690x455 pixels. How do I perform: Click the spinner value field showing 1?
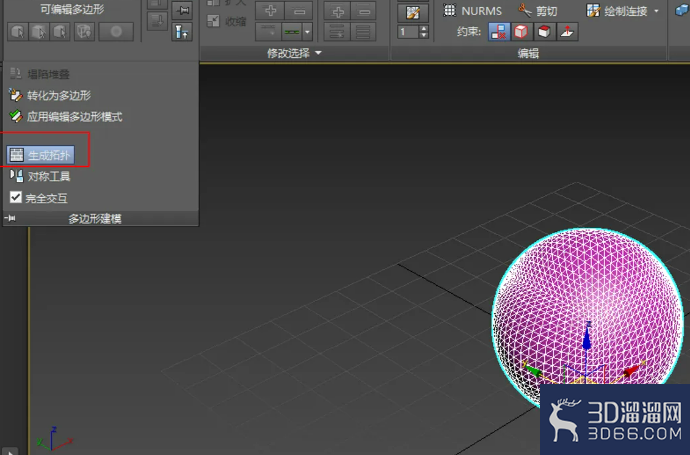(x=408, y=32)
